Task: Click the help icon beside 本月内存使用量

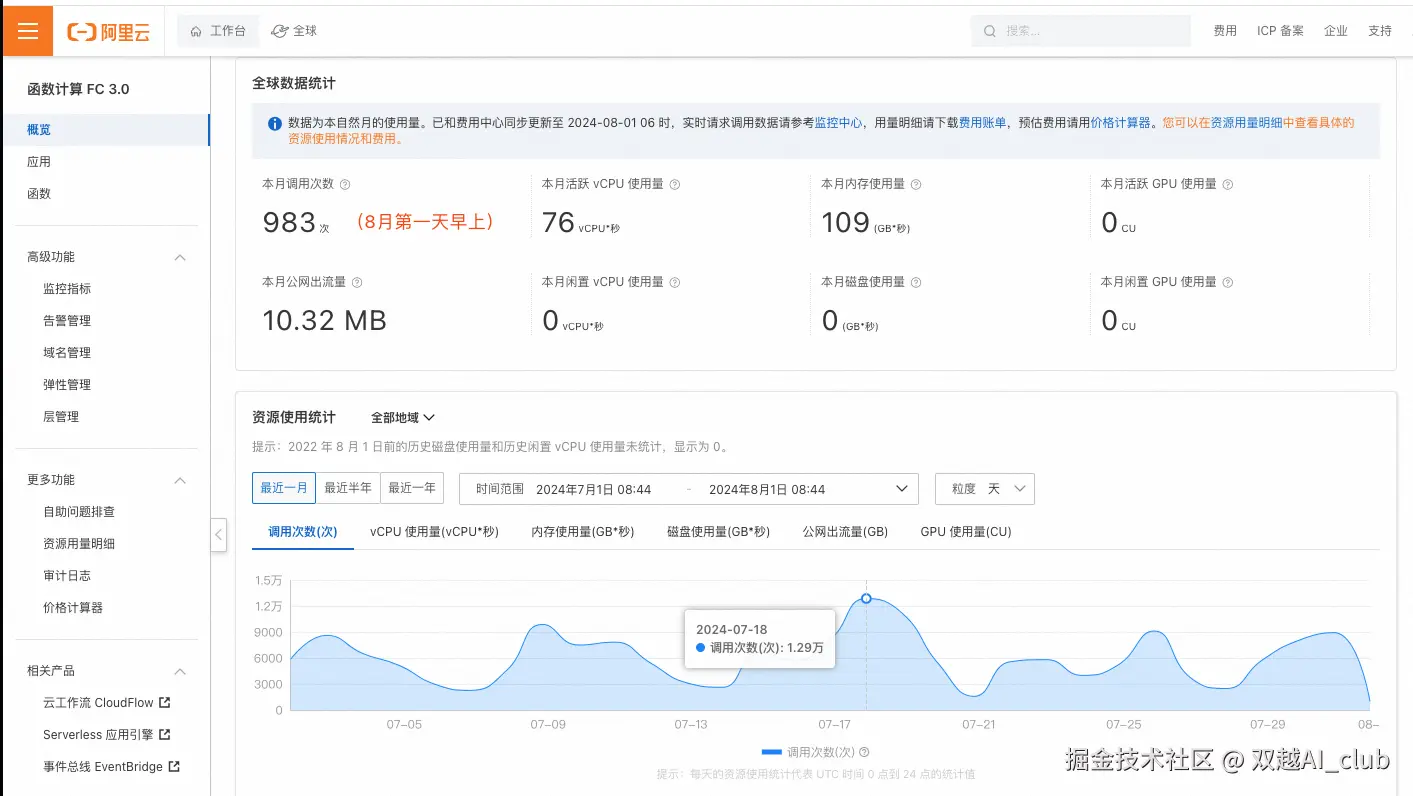Action: coord(916,185)
